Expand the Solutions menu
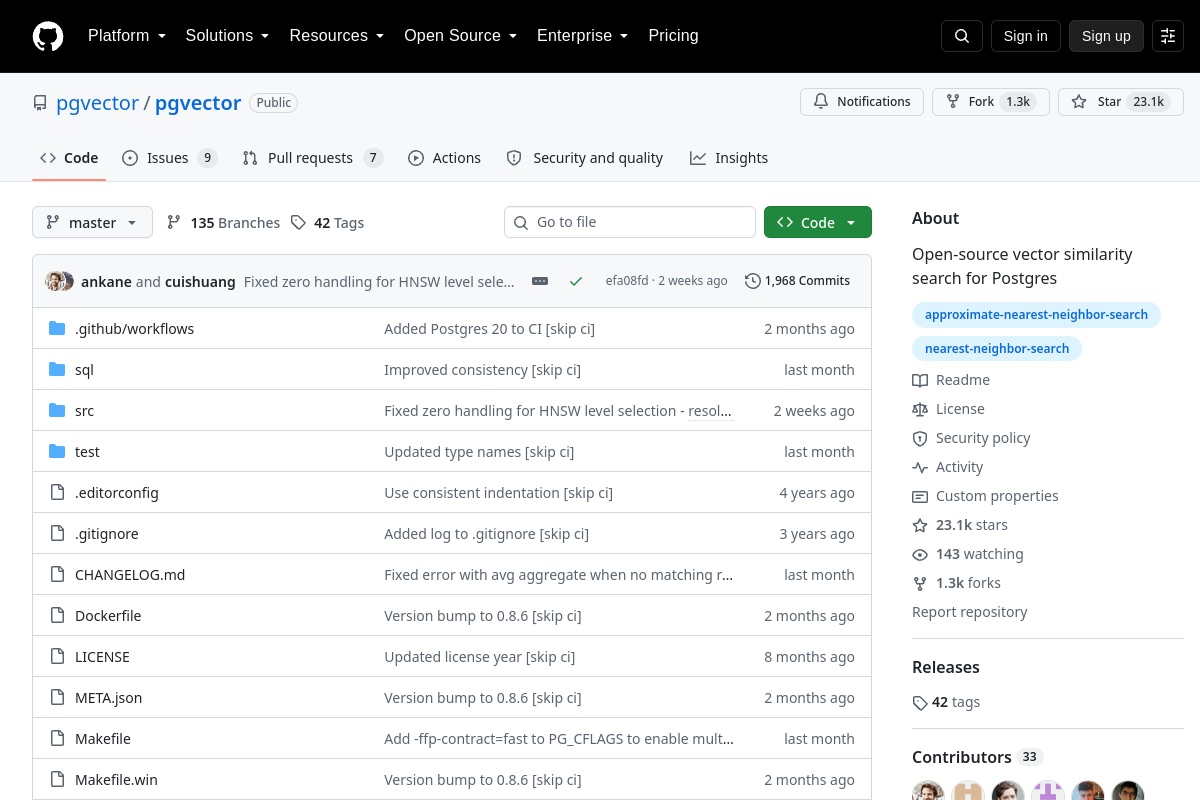1200x800 pixels. [x=227, y=36]
